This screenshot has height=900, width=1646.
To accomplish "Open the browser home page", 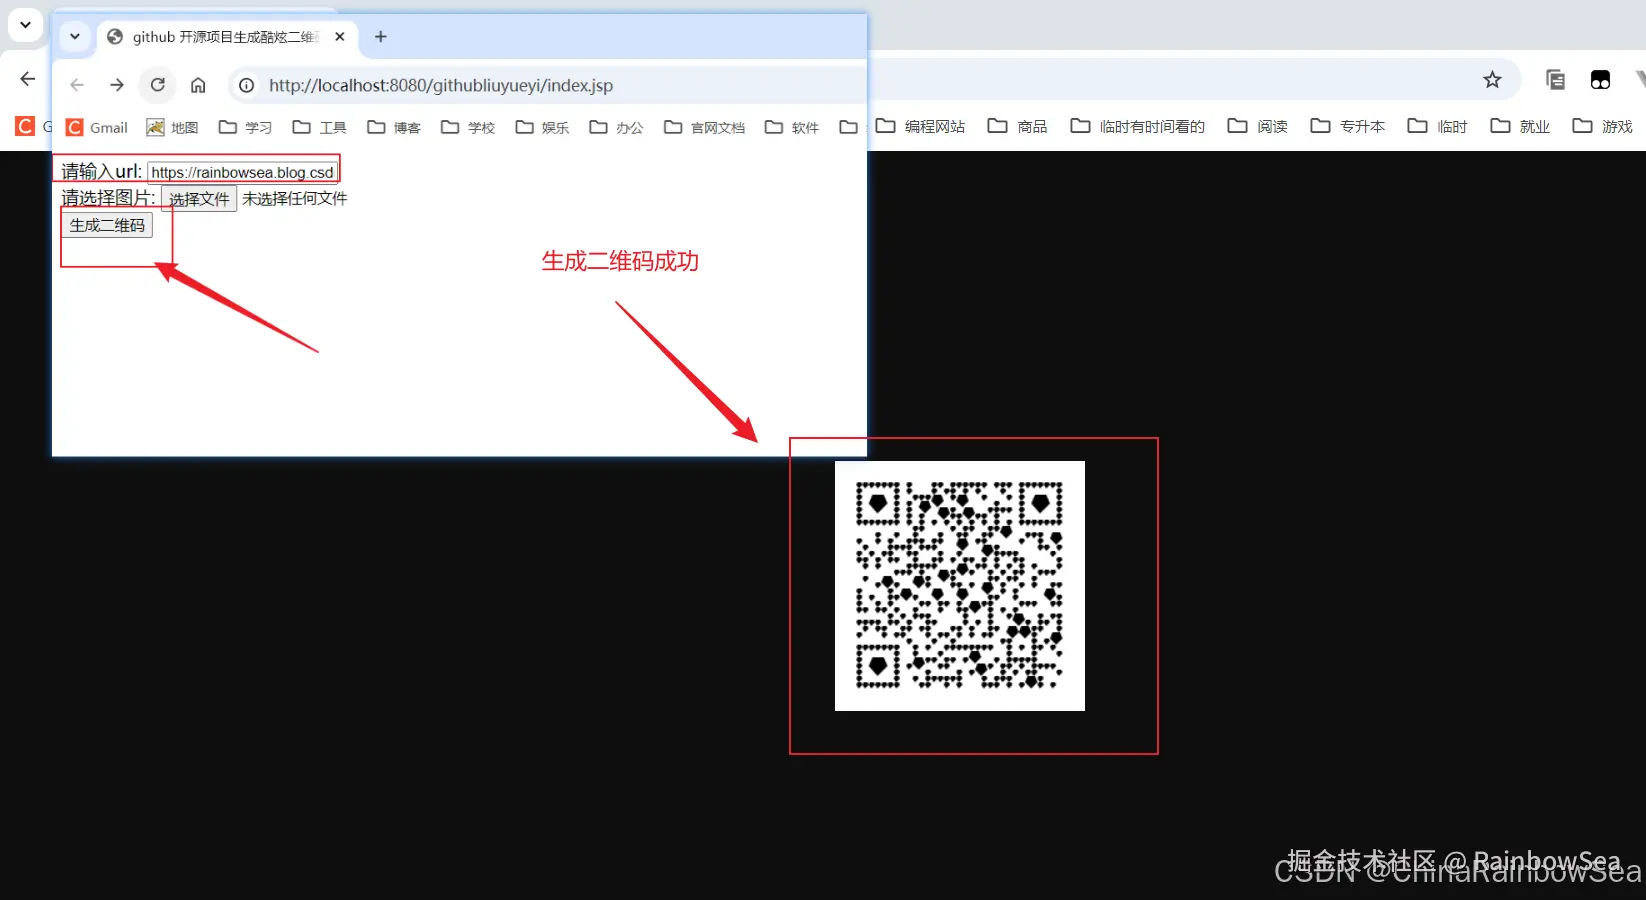I will pyautogui.click(x=198, y=85).
